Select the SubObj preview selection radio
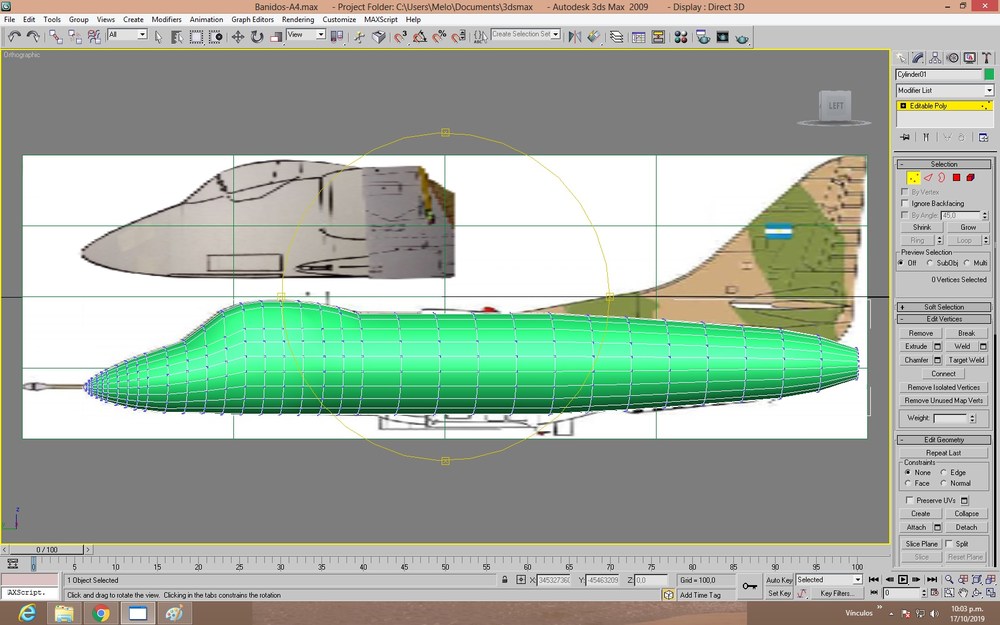Viewport: 1000px width, 625px height. tap(930, 263)
